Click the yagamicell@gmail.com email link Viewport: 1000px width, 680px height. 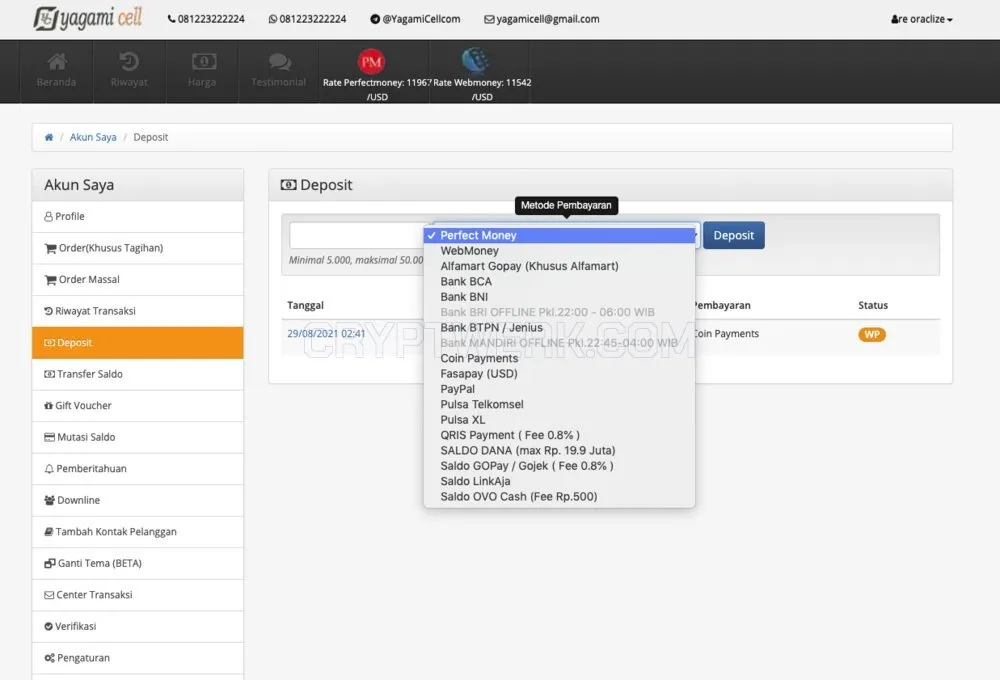541,19
